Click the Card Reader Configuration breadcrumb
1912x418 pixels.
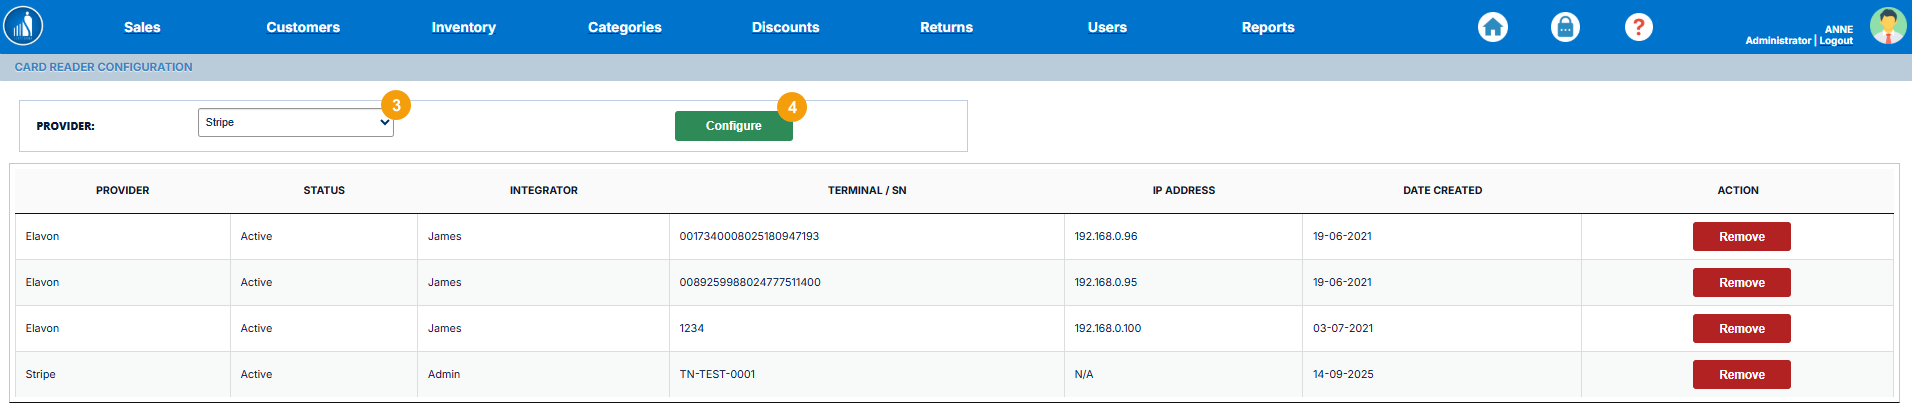click(103, 67)
